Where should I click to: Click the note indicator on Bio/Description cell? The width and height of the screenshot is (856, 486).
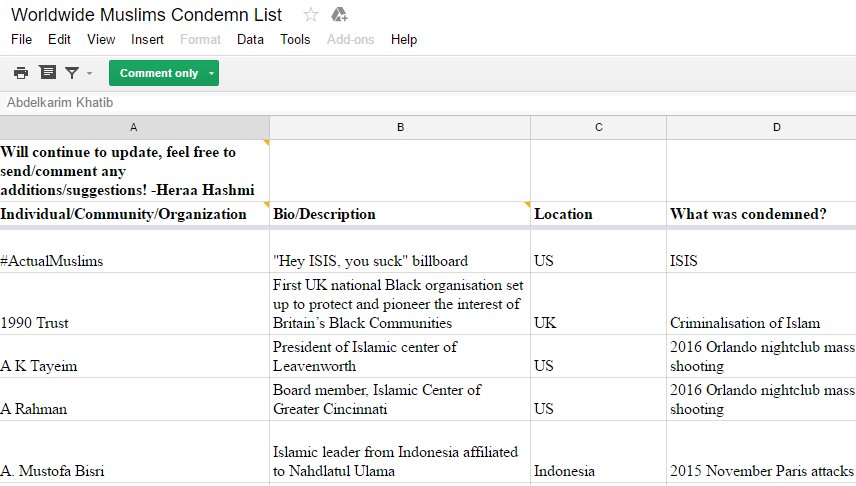point(527,205)
